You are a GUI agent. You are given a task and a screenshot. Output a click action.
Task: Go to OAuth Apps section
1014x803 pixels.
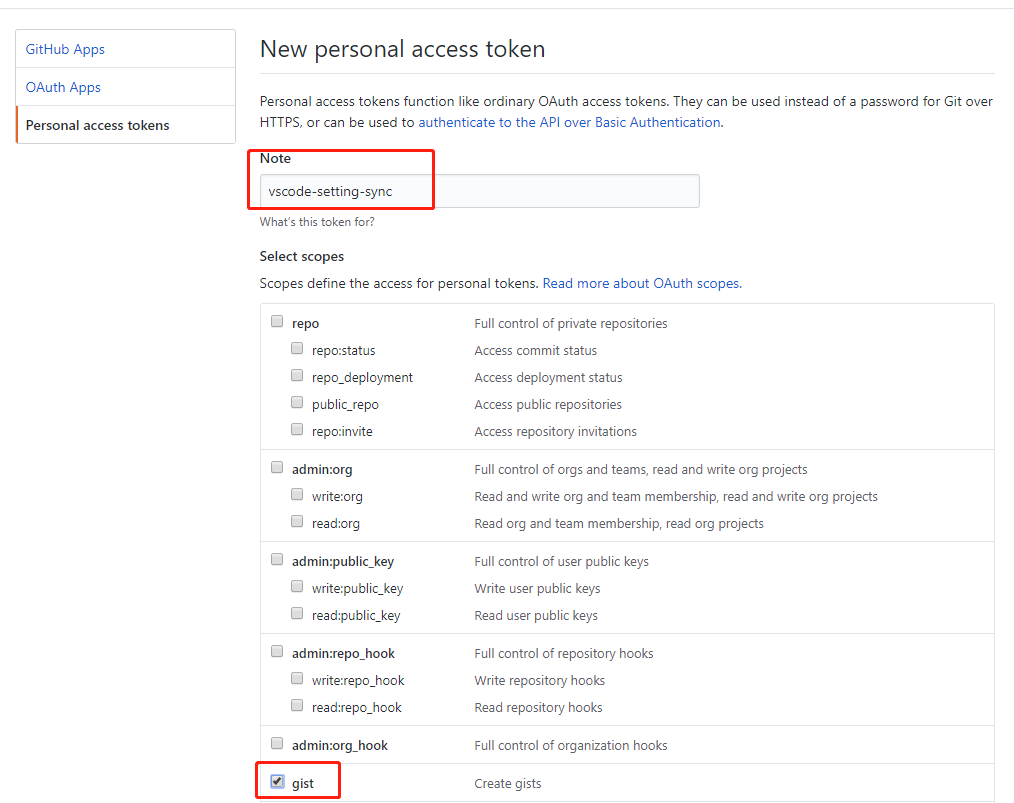pyautogui.click(x=63, y=87)
